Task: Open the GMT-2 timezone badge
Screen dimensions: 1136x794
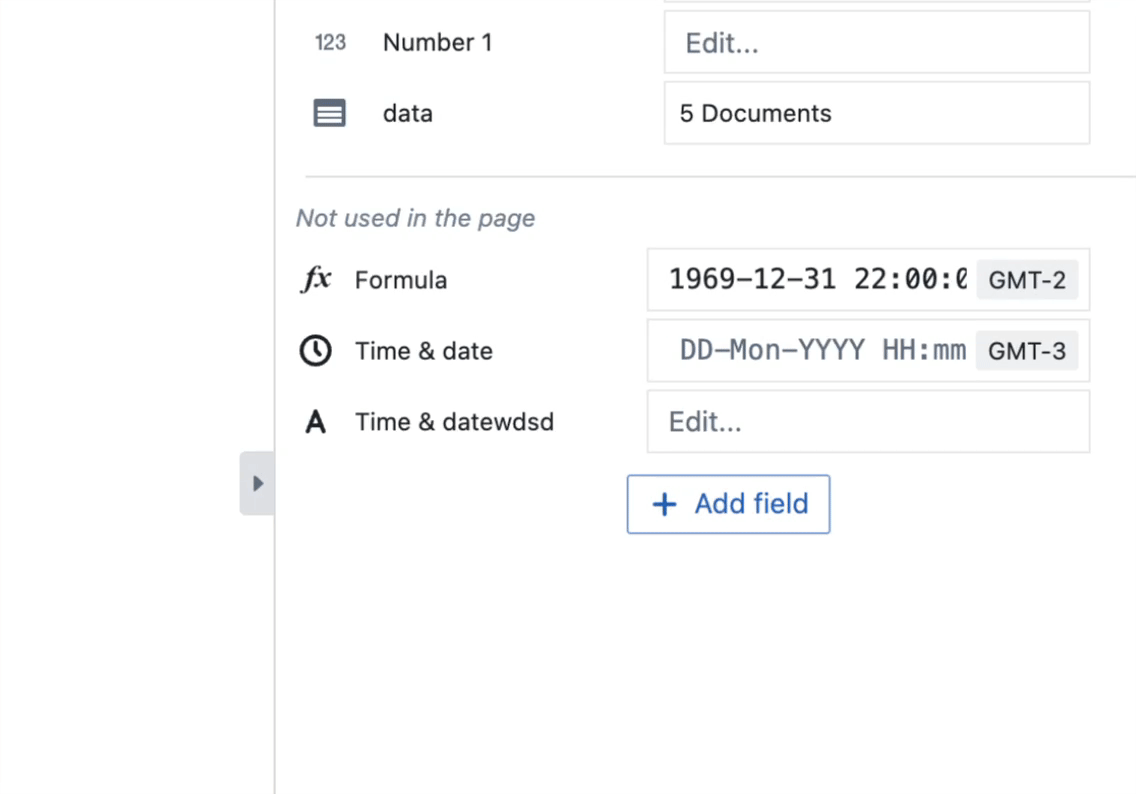Action: point(1027,280)
